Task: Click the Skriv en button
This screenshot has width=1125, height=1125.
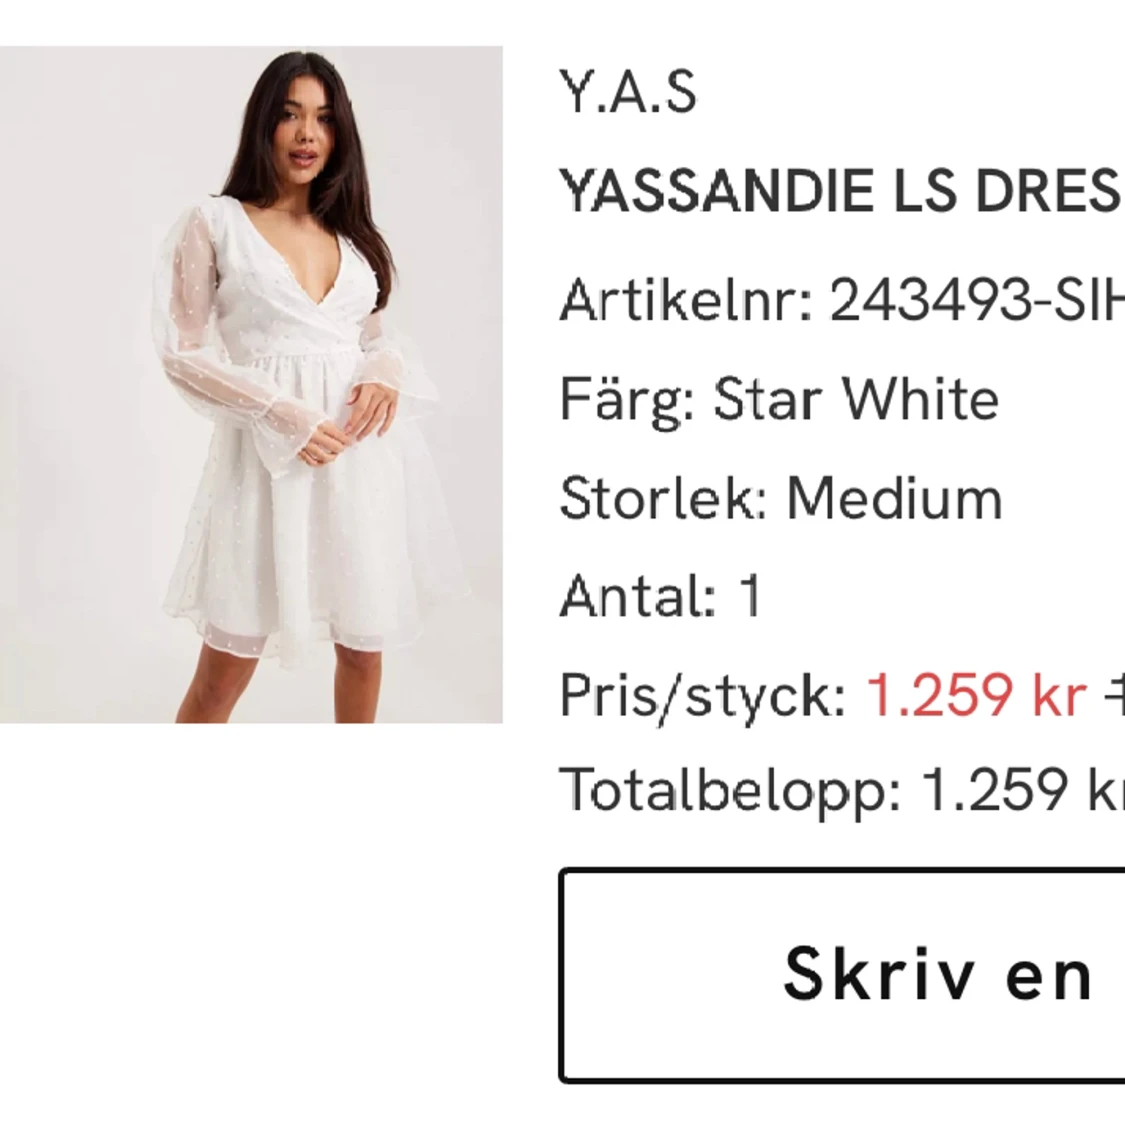Action: point(842,976)
